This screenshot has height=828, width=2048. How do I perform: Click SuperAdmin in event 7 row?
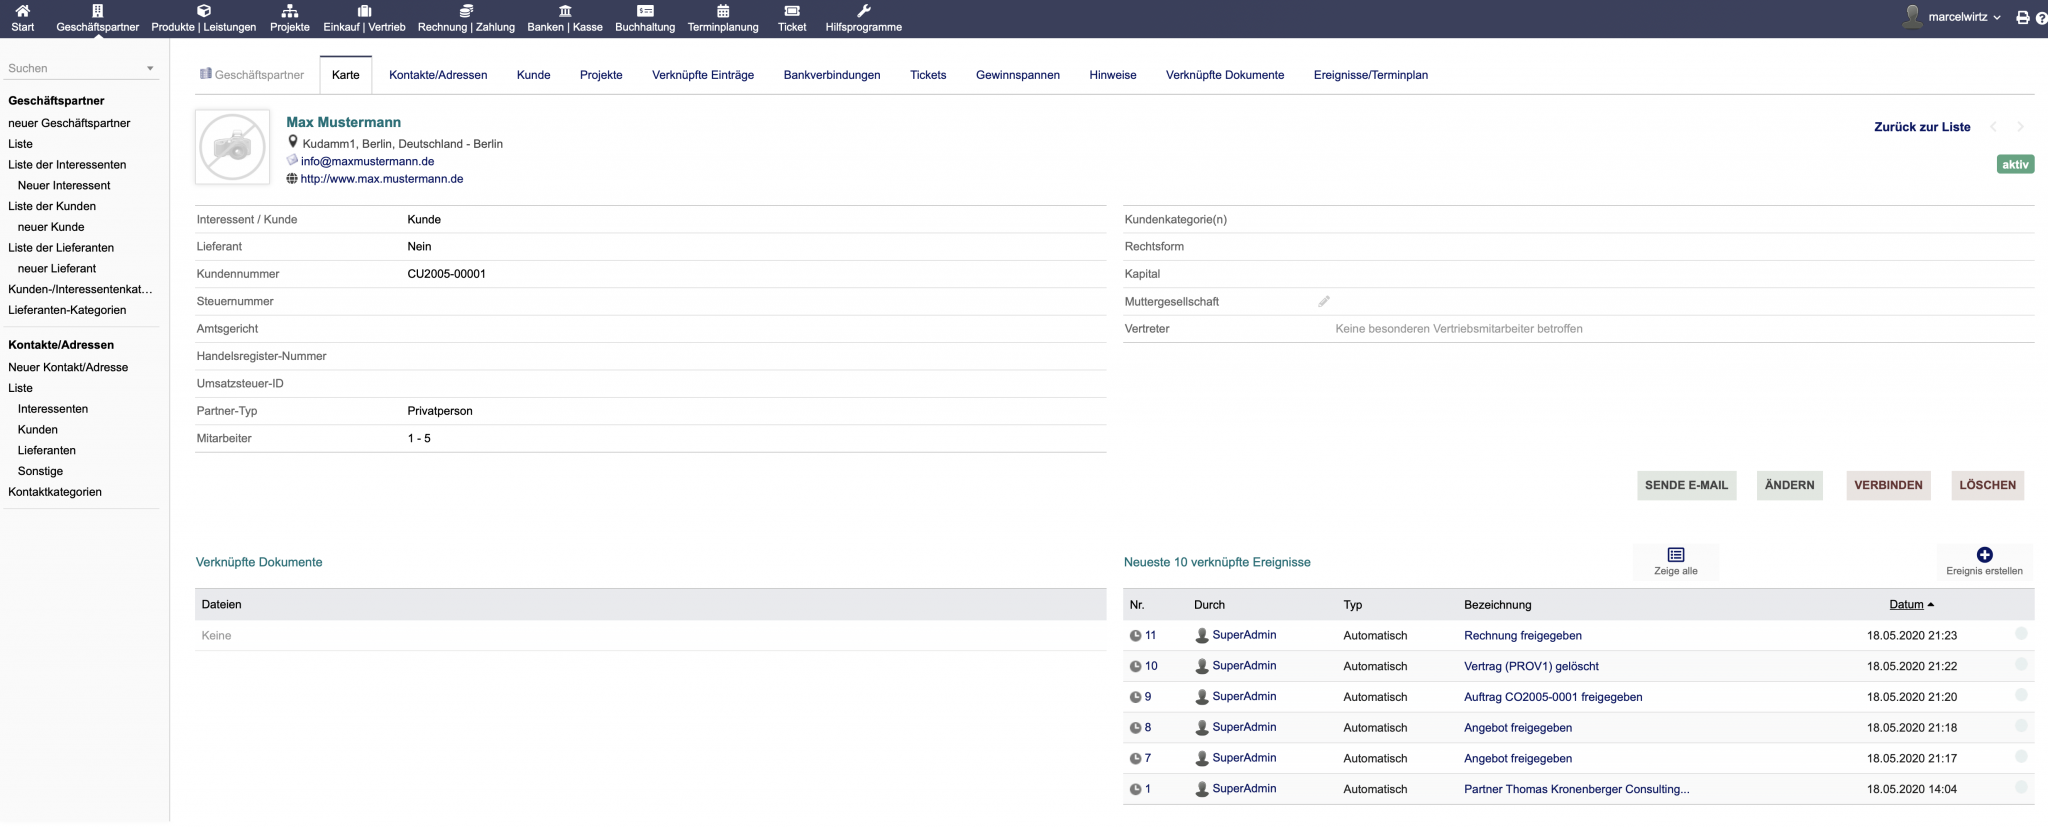(x=1244, y=758)
